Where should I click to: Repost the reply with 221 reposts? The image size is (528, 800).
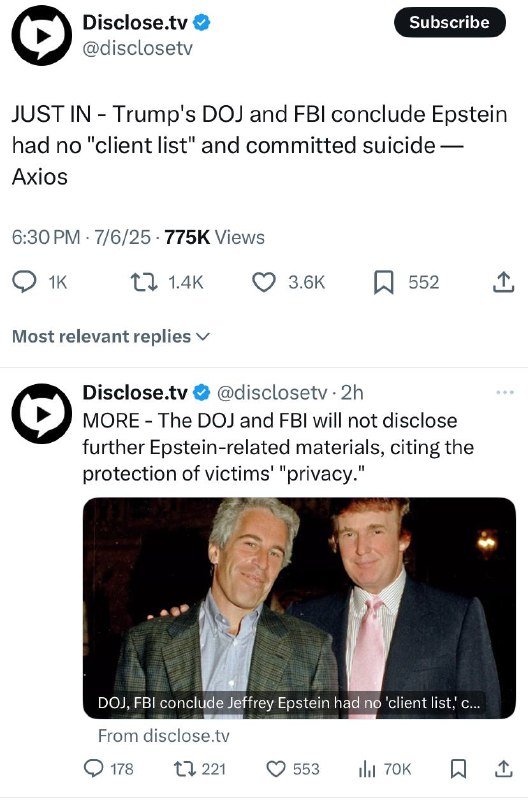(x=183, y=768)
